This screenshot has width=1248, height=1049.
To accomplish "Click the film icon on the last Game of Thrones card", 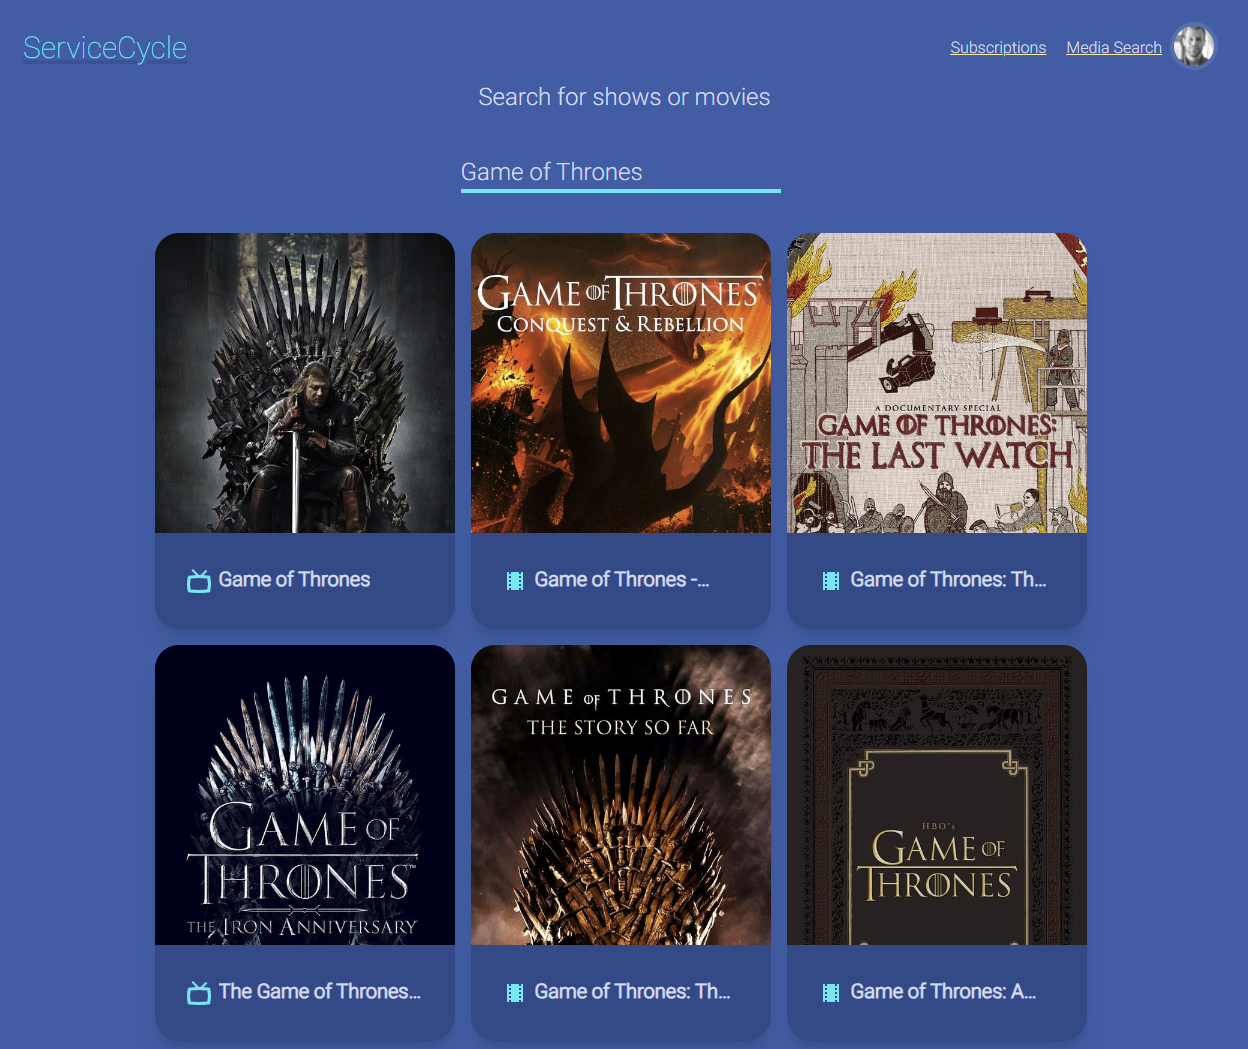I will [831, 993].
